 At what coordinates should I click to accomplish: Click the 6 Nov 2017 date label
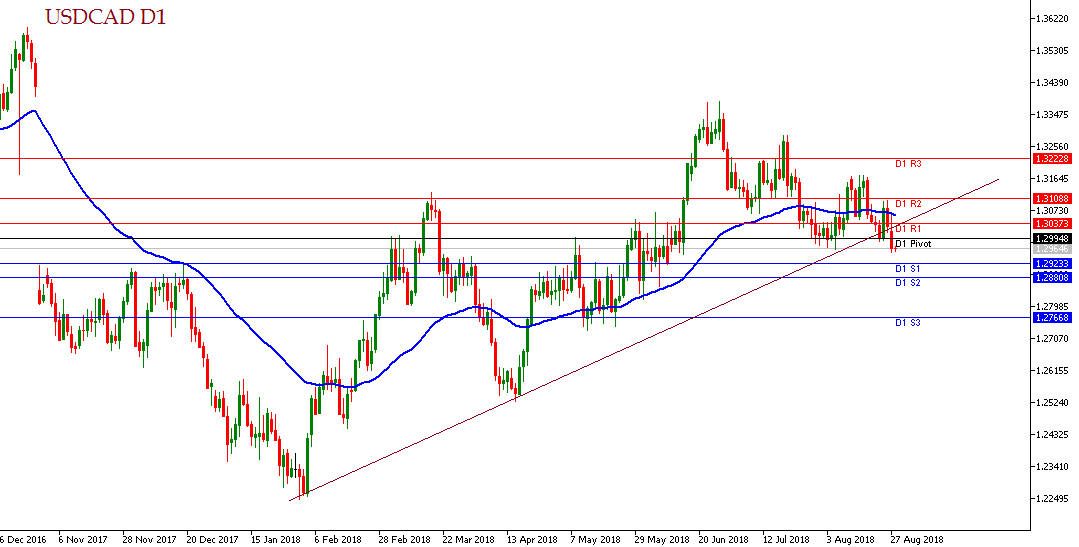coord(84,539)
